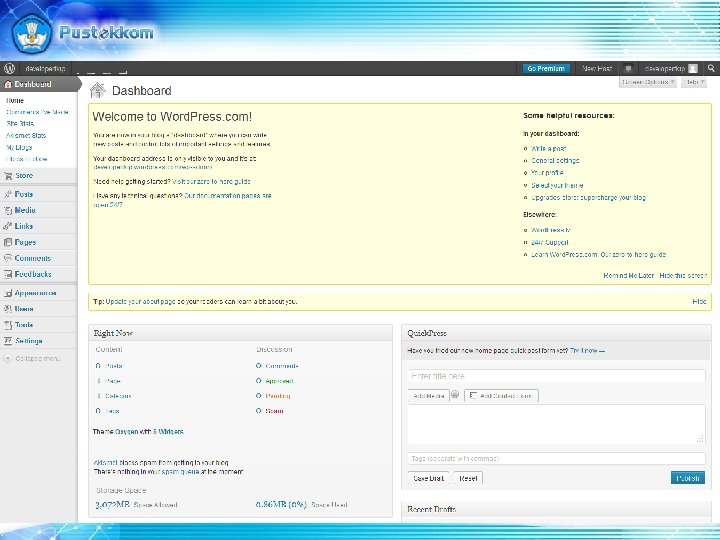This screenshot has width=720, height=540.
Task: Open Comments I've Made submenu item
Action: point(37,112)
